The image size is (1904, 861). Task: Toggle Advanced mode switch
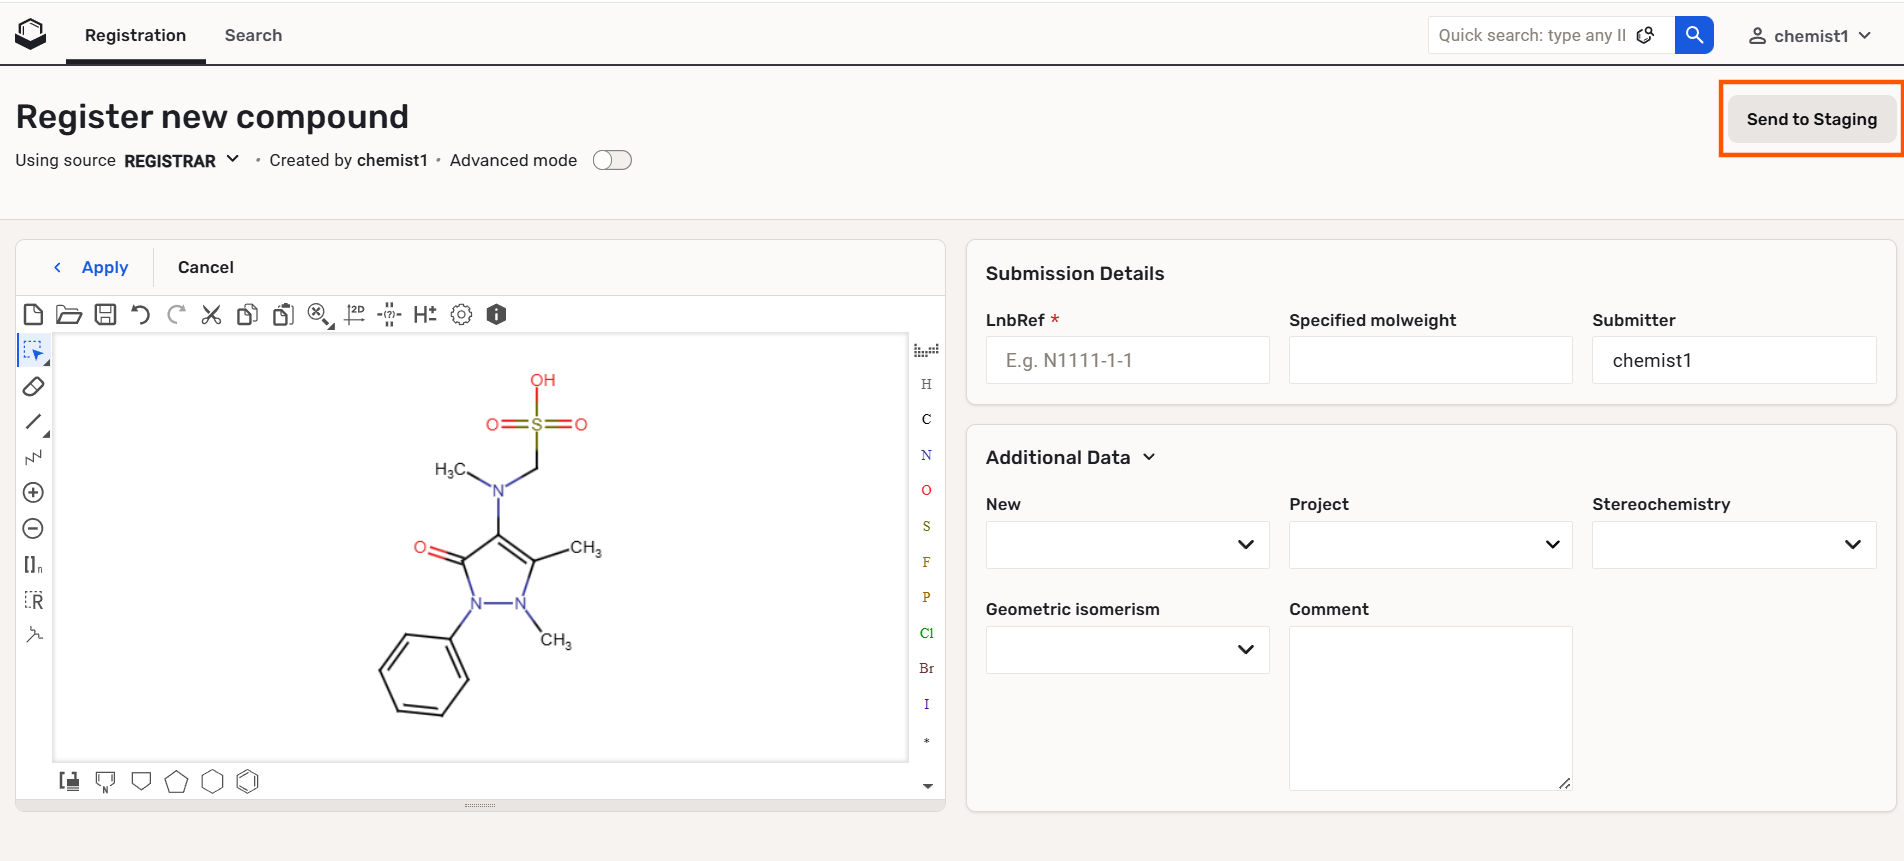[x=612, y=160]
